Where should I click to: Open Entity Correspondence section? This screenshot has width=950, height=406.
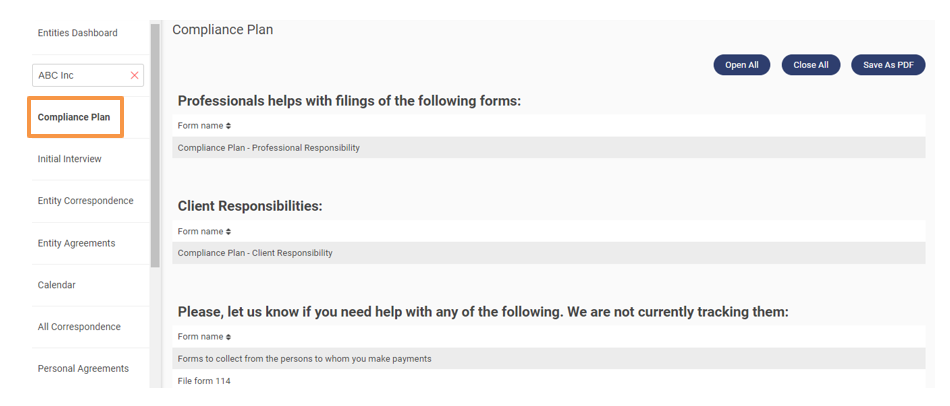[x=85, y=201]
